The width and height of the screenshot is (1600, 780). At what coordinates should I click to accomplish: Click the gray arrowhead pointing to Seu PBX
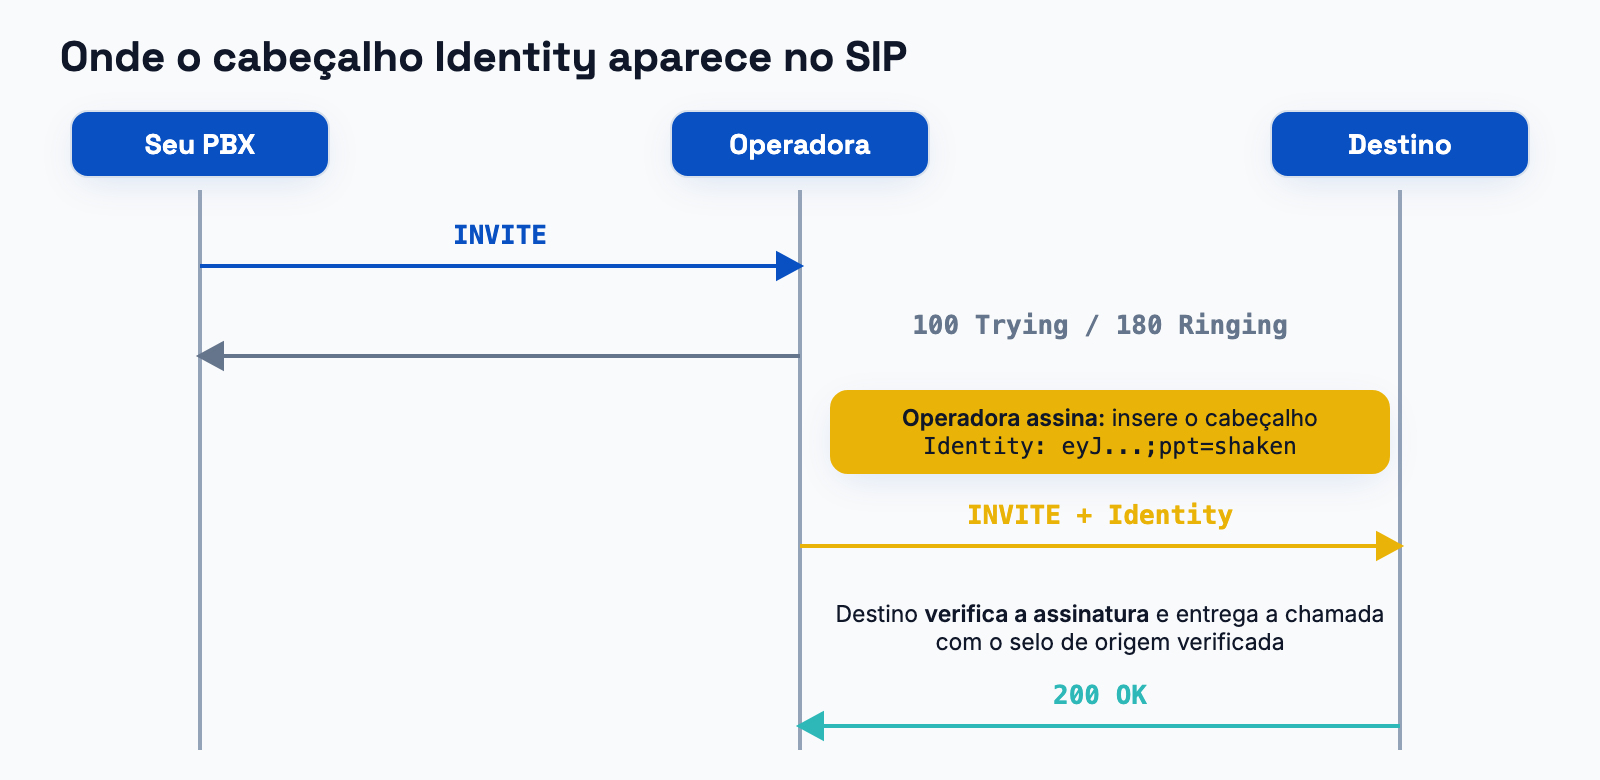[210, 356]
